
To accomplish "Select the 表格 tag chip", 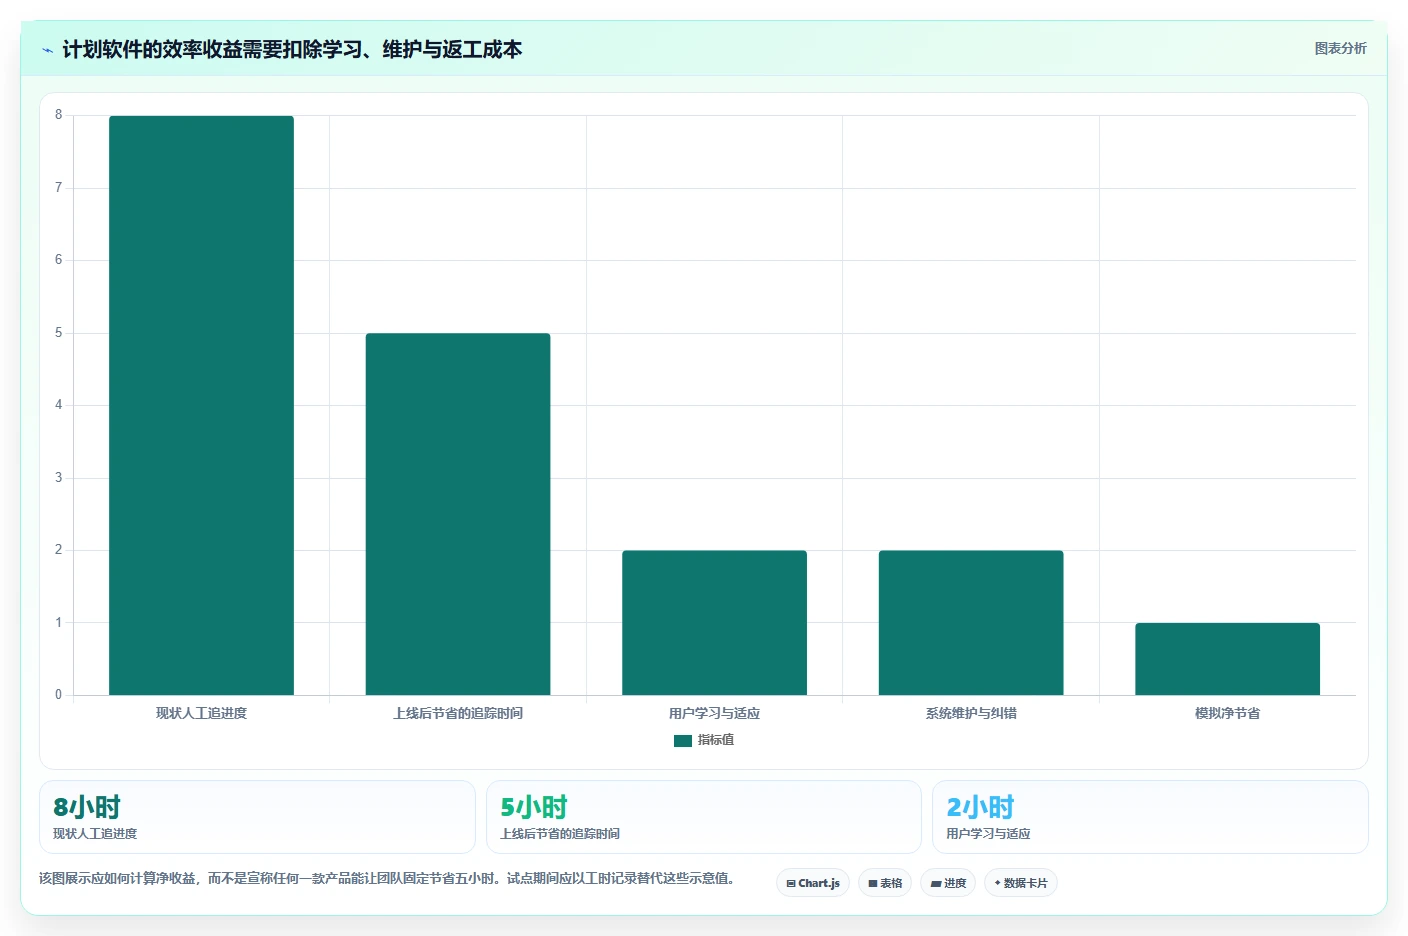I will (885, 883).
